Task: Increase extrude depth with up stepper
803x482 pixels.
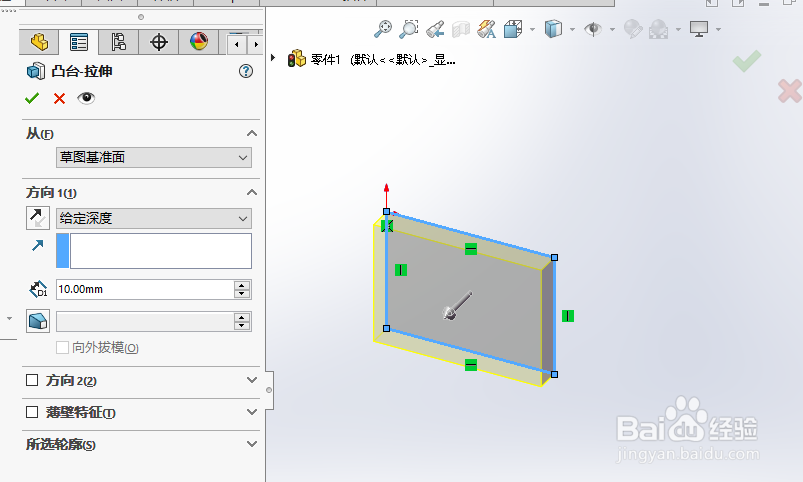Action: (242, 285)
